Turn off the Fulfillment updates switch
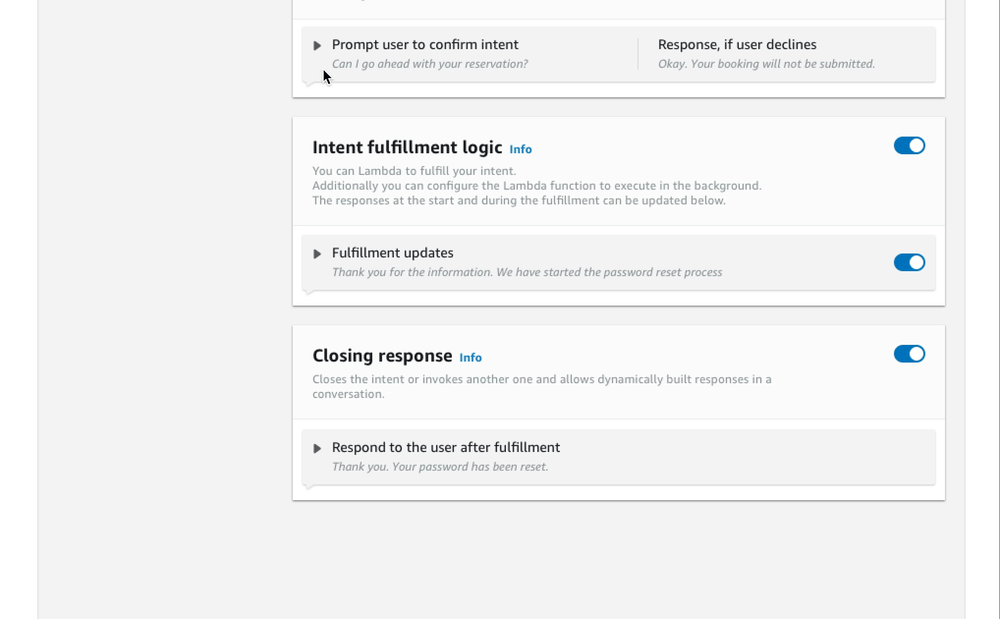Viewport: 1000px width, 619px height. [x=909, y=263]
